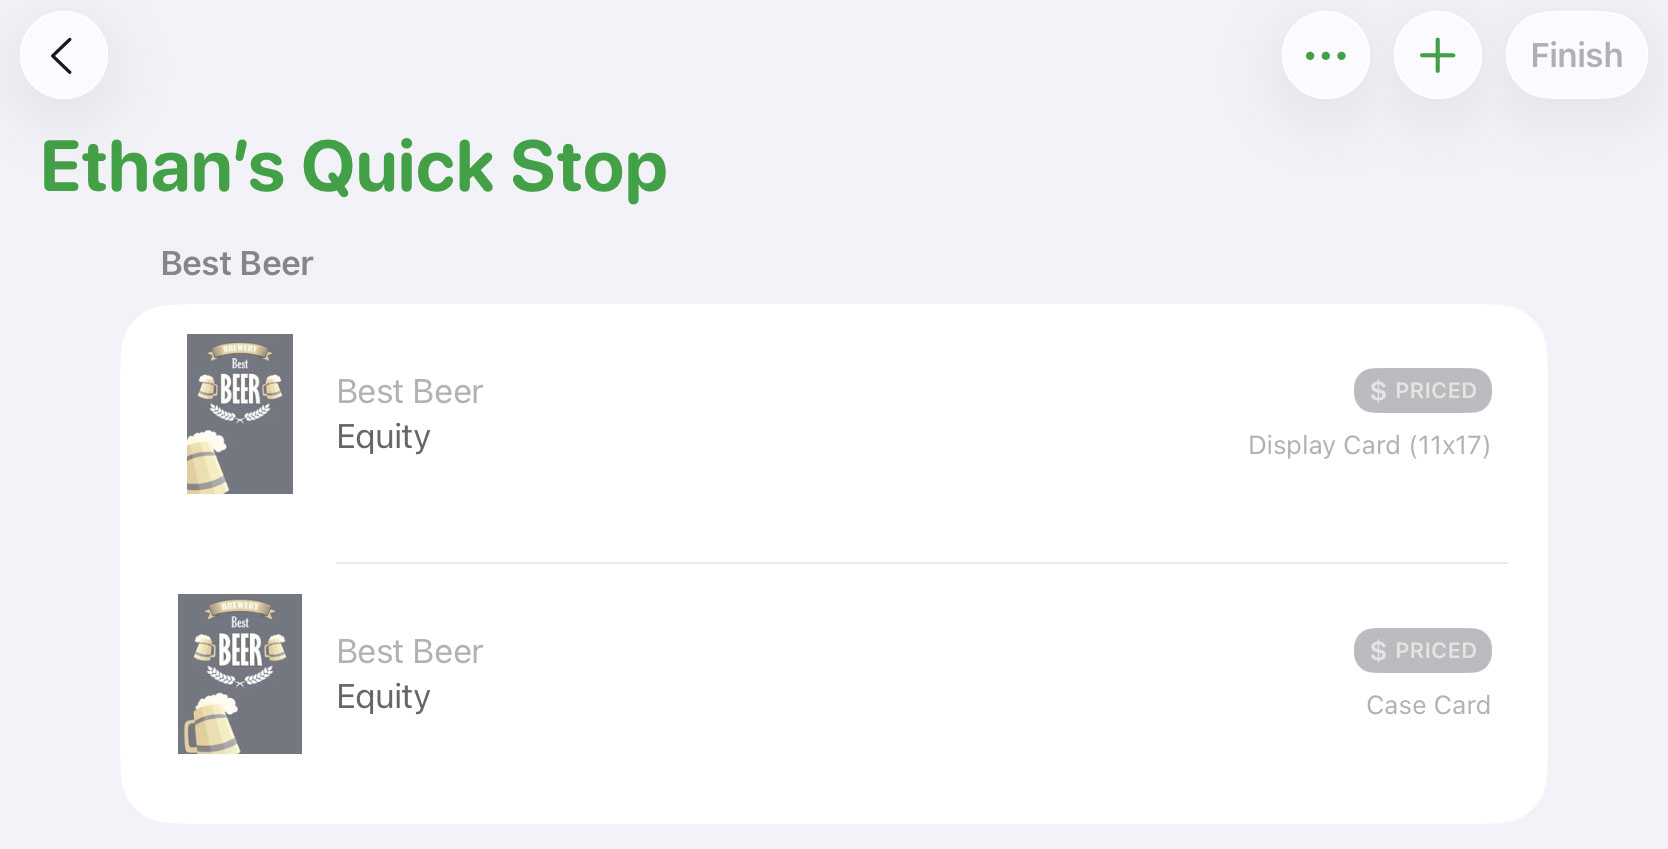The height and width of the screenshot is (849, 1668).
Task: Tap Best Beer brand name in second row
Action: tap(410, 651)
